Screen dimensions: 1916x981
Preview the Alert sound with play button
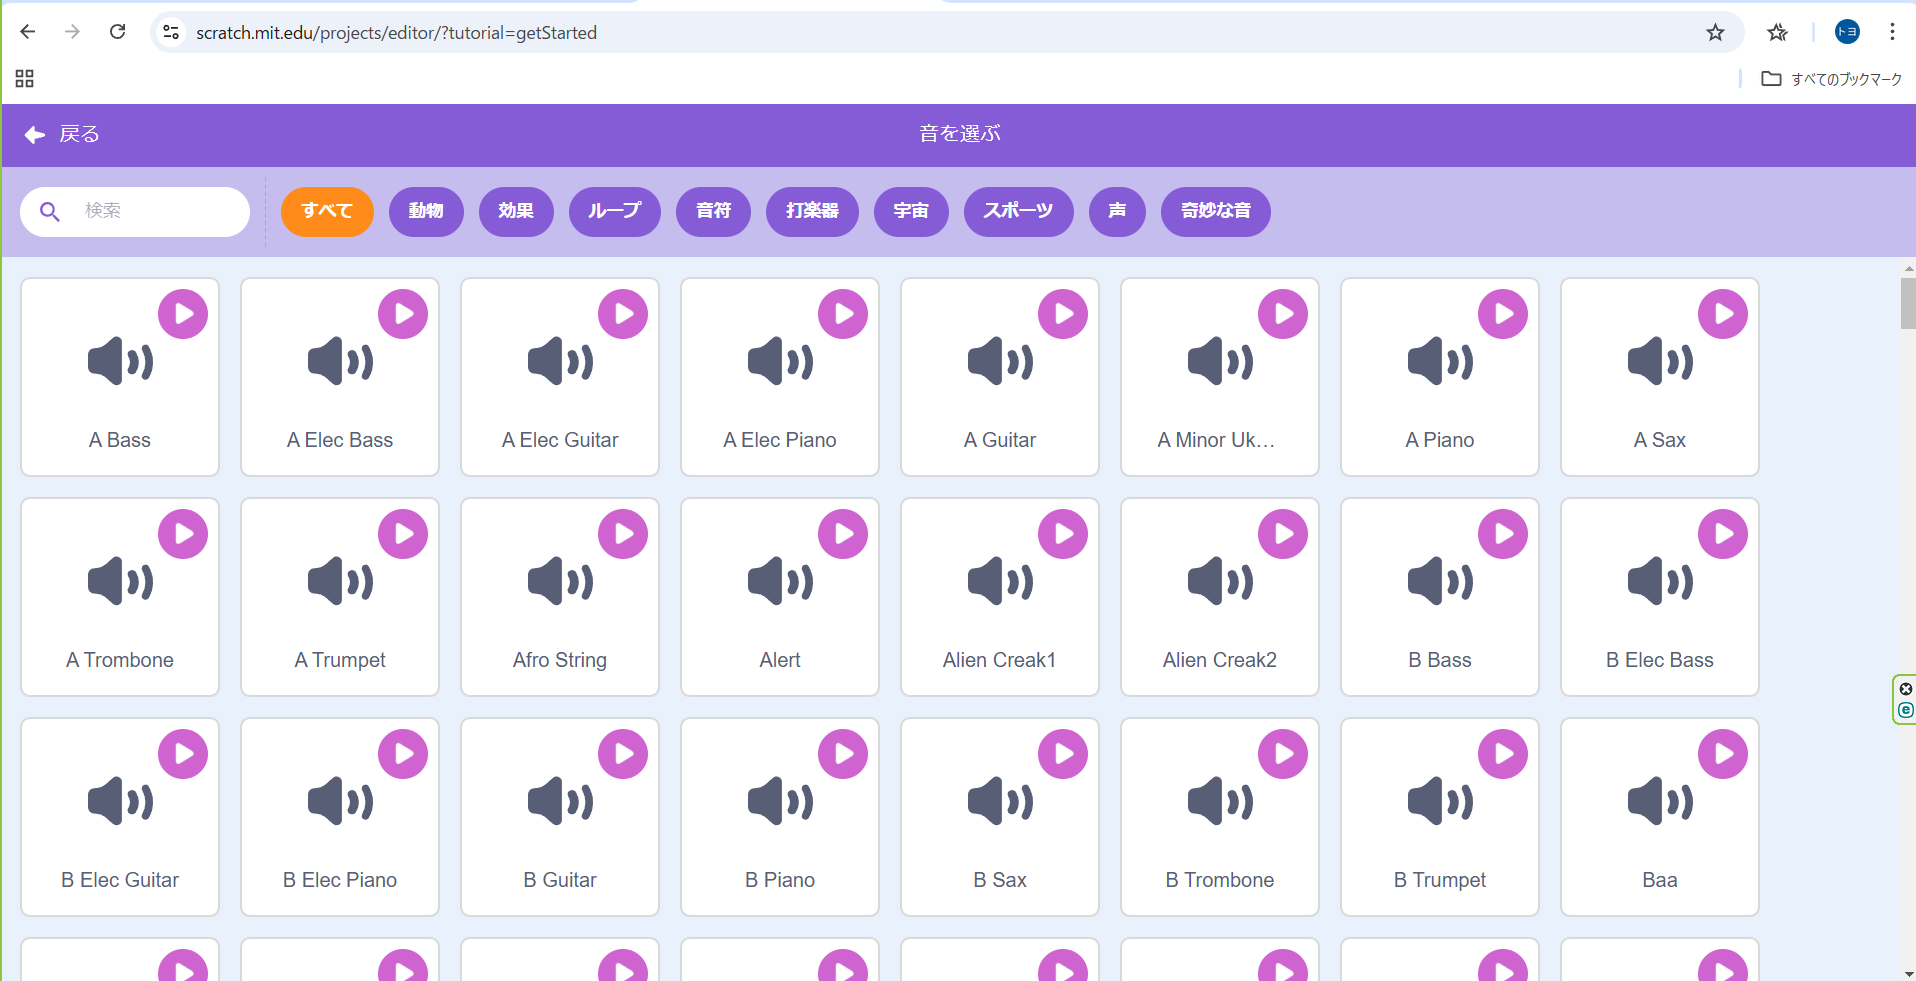[x=843, y=534]
